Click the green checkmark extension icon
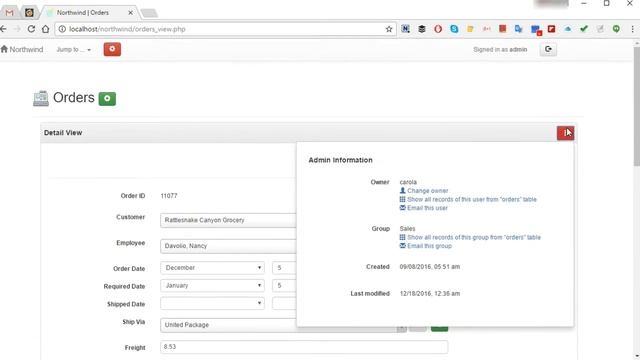Image resolution: width=640 pixels, height=360 pixels. pos(584,29)
